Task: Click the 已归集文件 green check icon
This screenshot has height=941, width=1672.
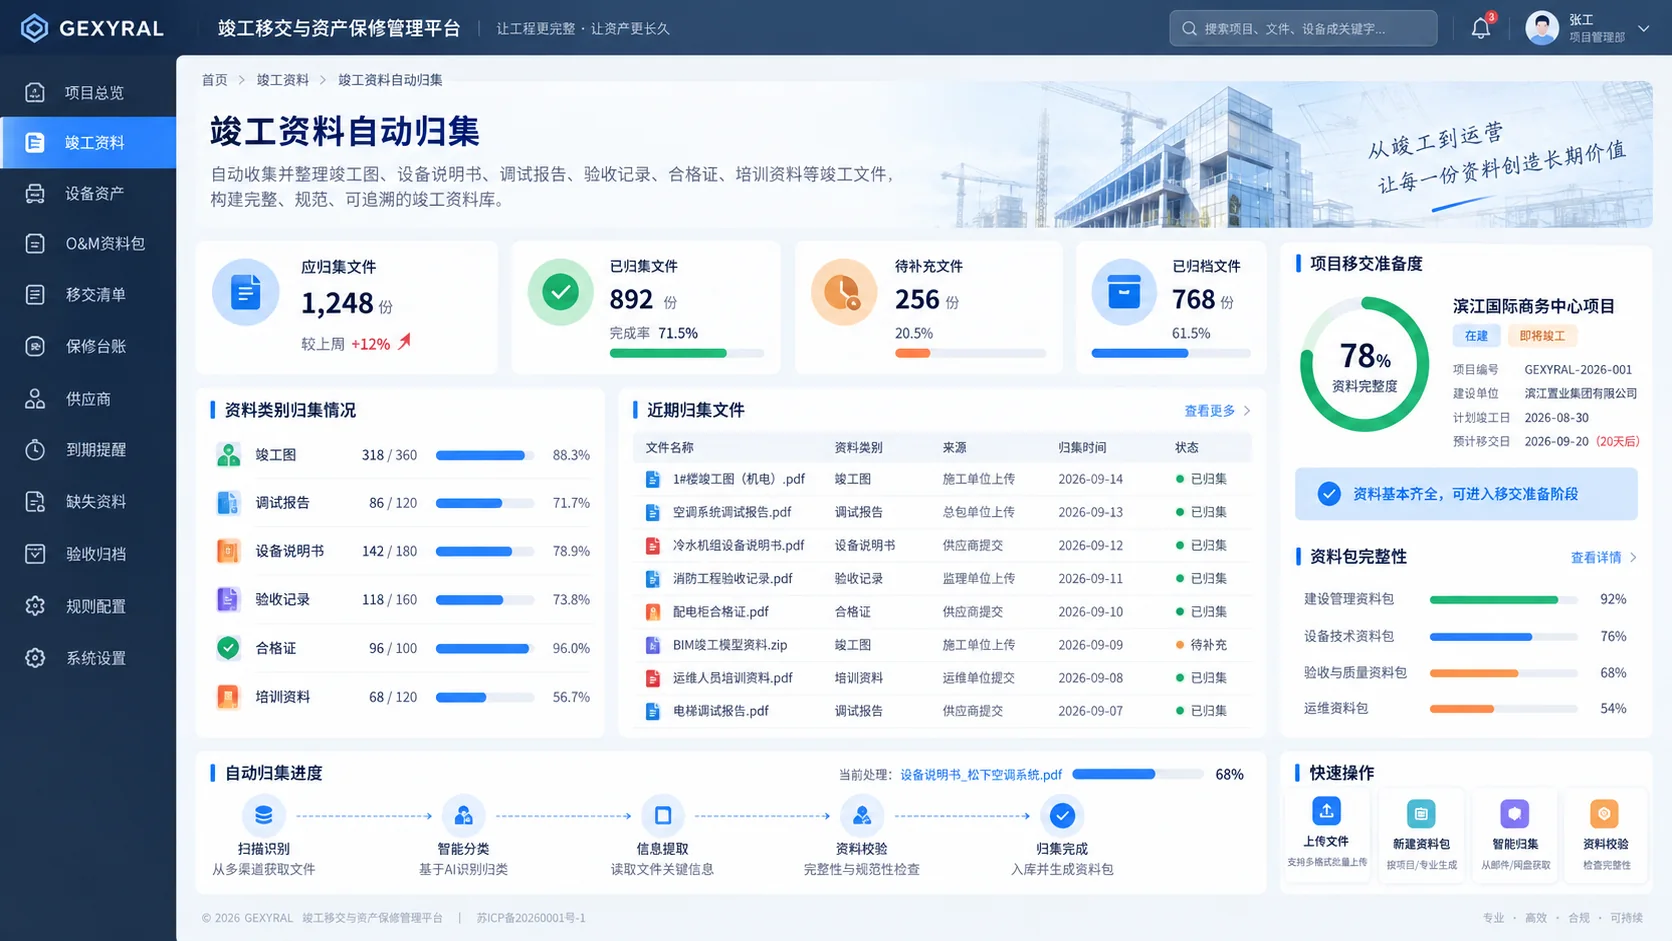Action: tap(560, 292)
